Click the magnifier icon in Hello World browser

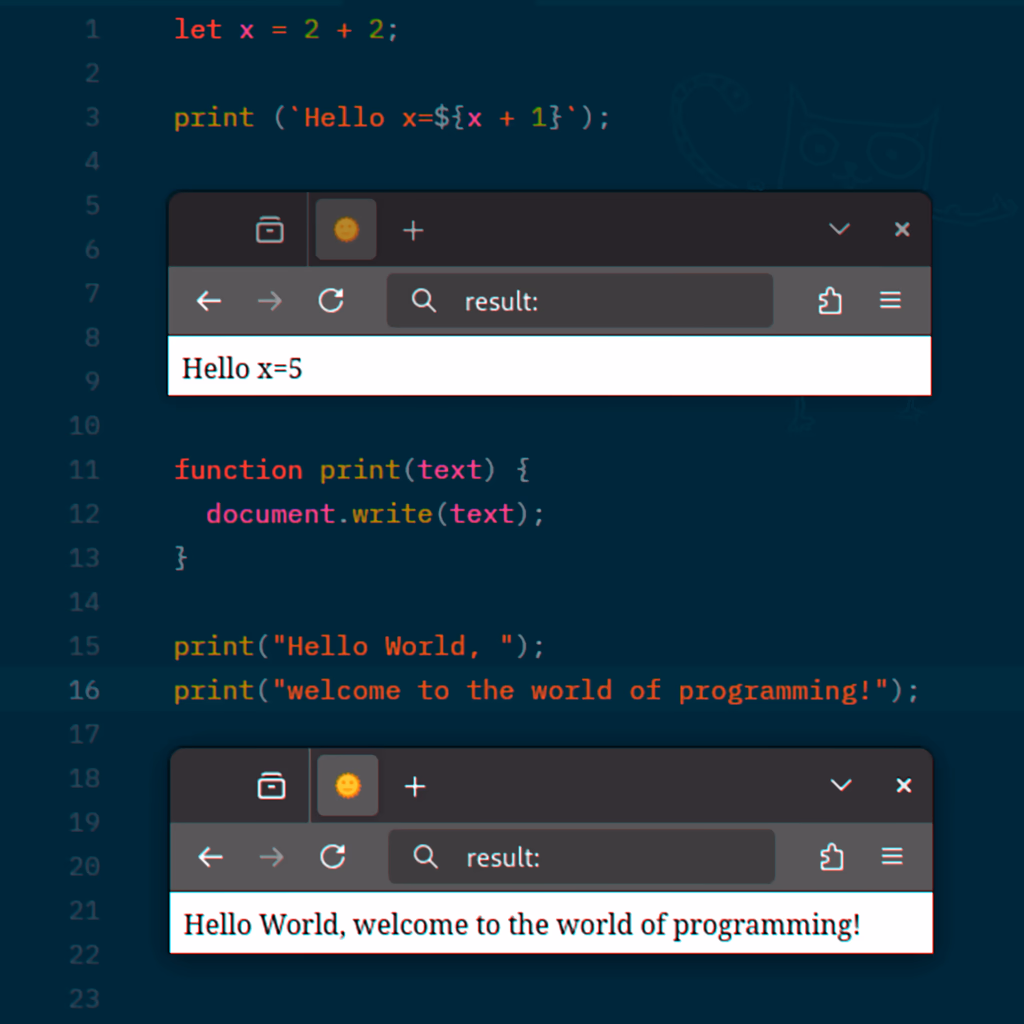tap(425, 857)
